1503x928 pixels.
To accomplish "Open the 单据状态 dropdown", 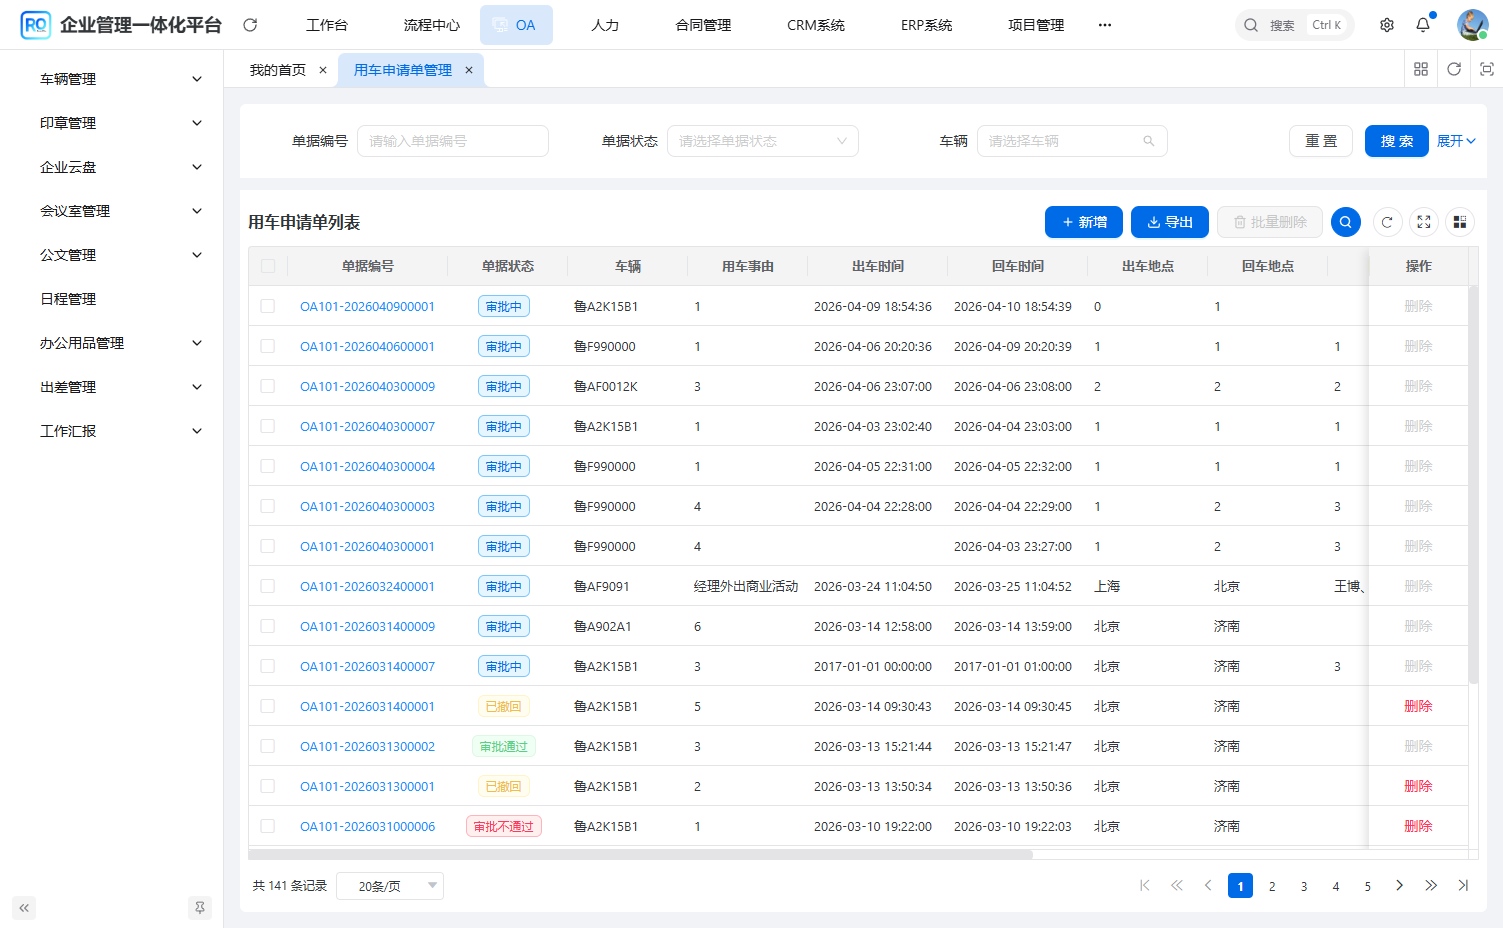I will pyautogui.click(x=763, y=141).
